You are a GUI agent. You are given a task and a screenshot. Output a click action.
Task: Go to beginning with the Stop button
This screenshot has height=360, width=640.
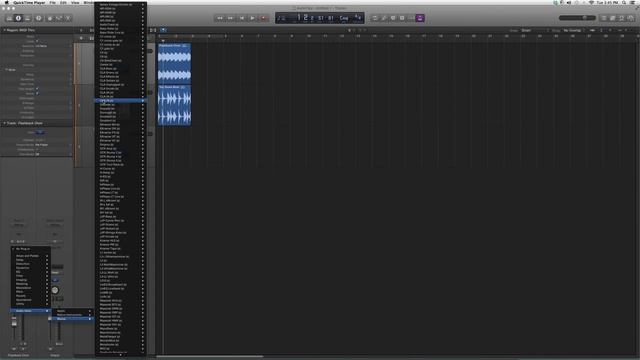pos(242,18)
